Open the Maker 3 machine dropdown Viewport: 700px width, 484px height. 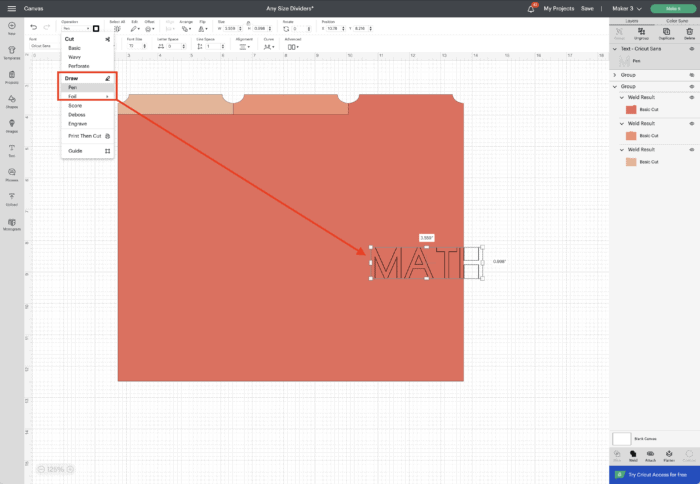(x=624, y=8)
